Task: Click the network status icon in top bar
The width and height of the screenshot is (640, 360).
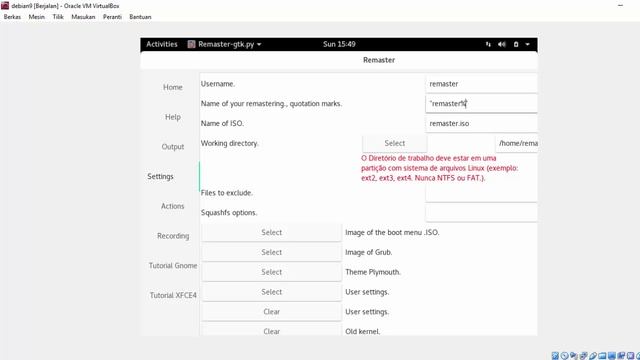Action: [x=488, y=44]
